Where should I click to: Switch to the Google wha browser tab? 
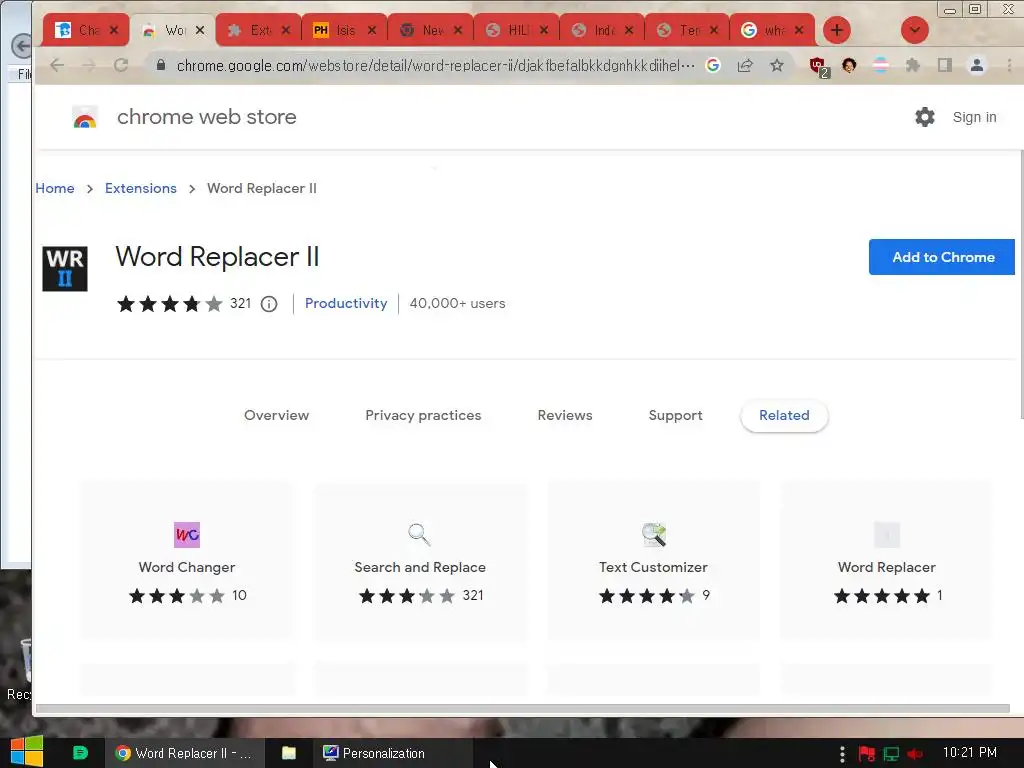click(772, 30)
